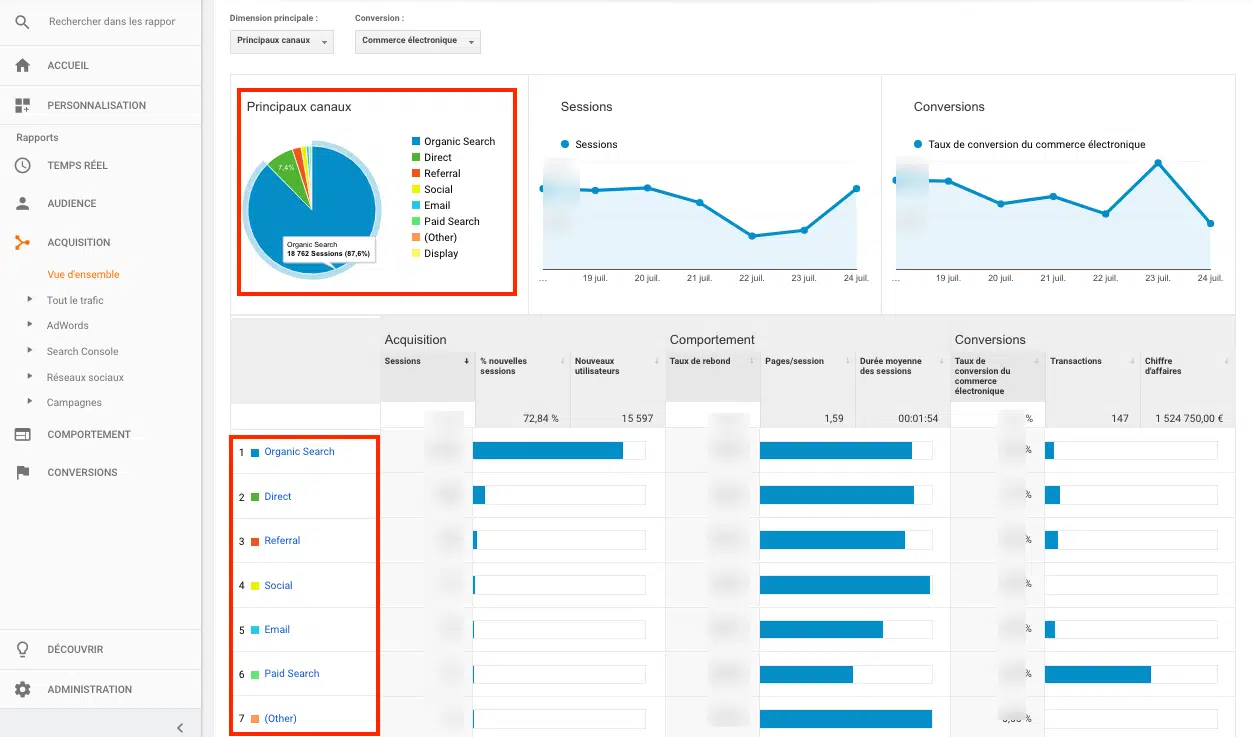Click the green Direct legend swatch
Viewport: 1252px width, 737px height.
tap(416, 158)
